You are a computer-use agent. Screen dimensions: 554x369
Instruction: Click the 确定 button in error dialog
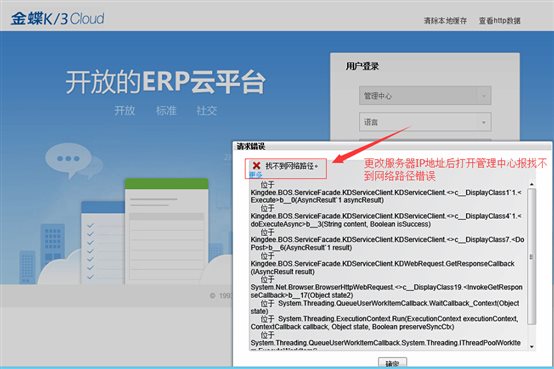[x=392, y=363]
